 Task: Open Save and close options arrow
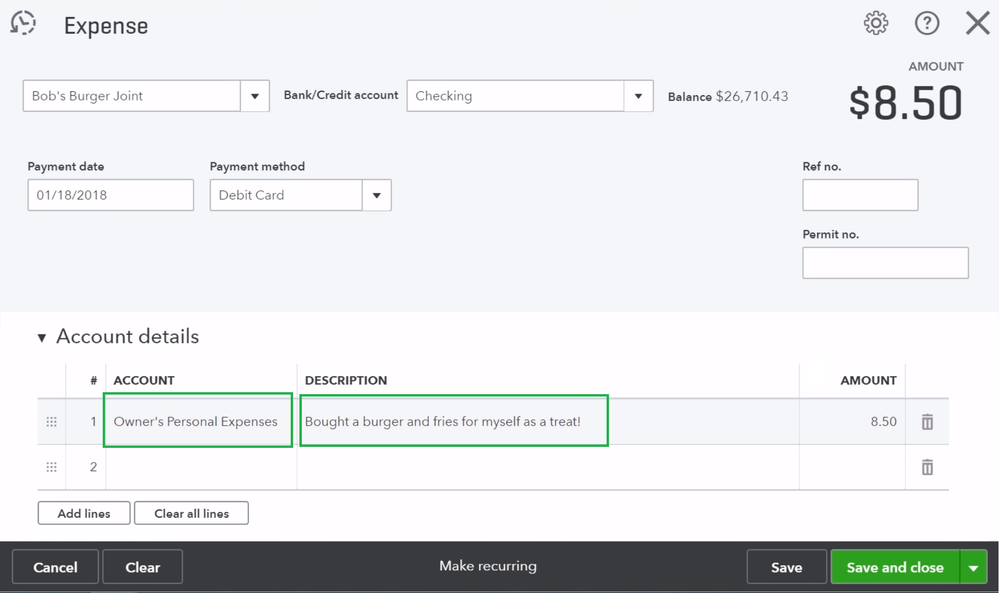[x=973, y=567]
